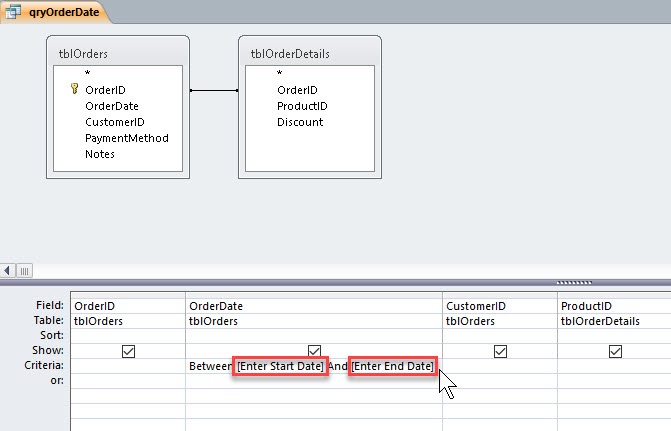Click the Sort cell under OrderDate

click(x=314, y=336)
